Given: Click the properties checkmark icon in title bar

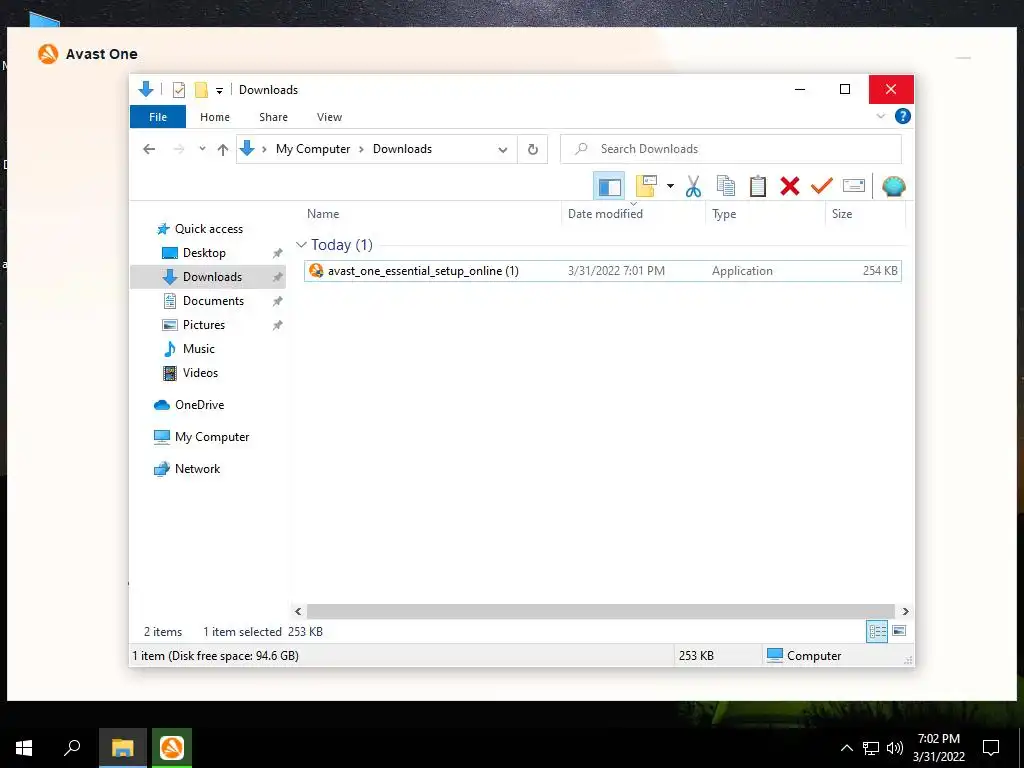Looking at the screenshot, I should pyautogui.click(x=178, y=89).
